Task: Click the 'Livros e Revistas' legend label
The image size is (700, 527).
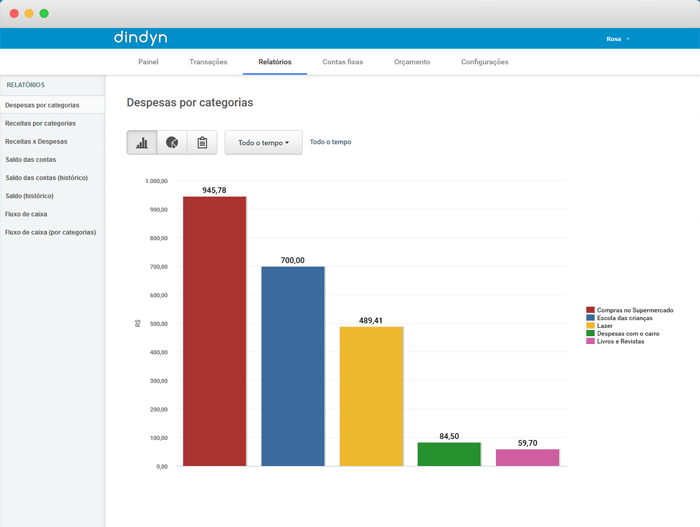Action: point(621,341)
